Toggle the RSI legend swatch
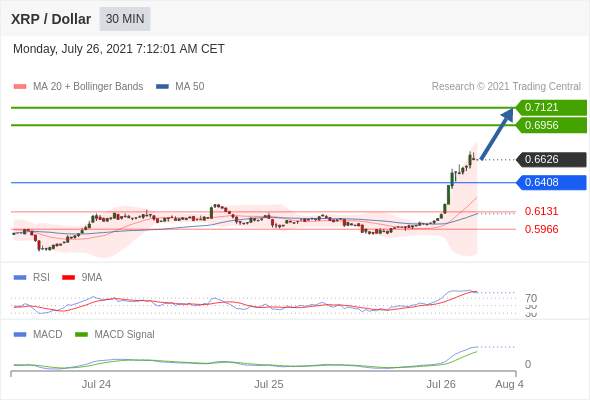Screen dimensions: 590x400 (20, 278)
